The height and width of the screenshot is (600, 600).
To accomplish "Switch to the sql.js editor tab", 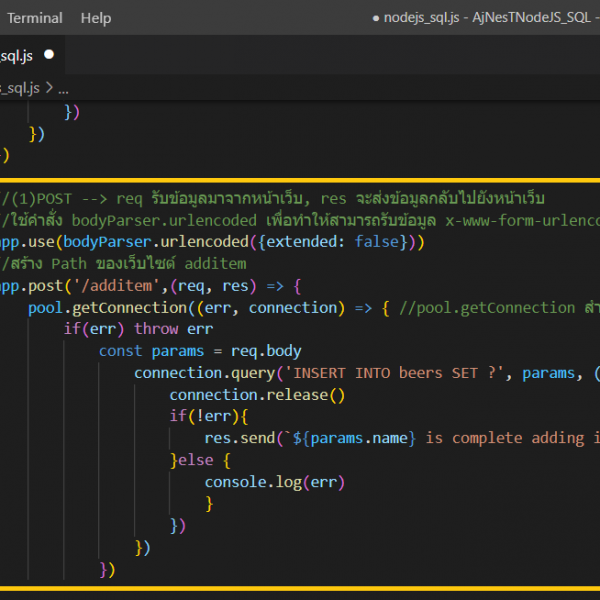I will pos(18,56).
